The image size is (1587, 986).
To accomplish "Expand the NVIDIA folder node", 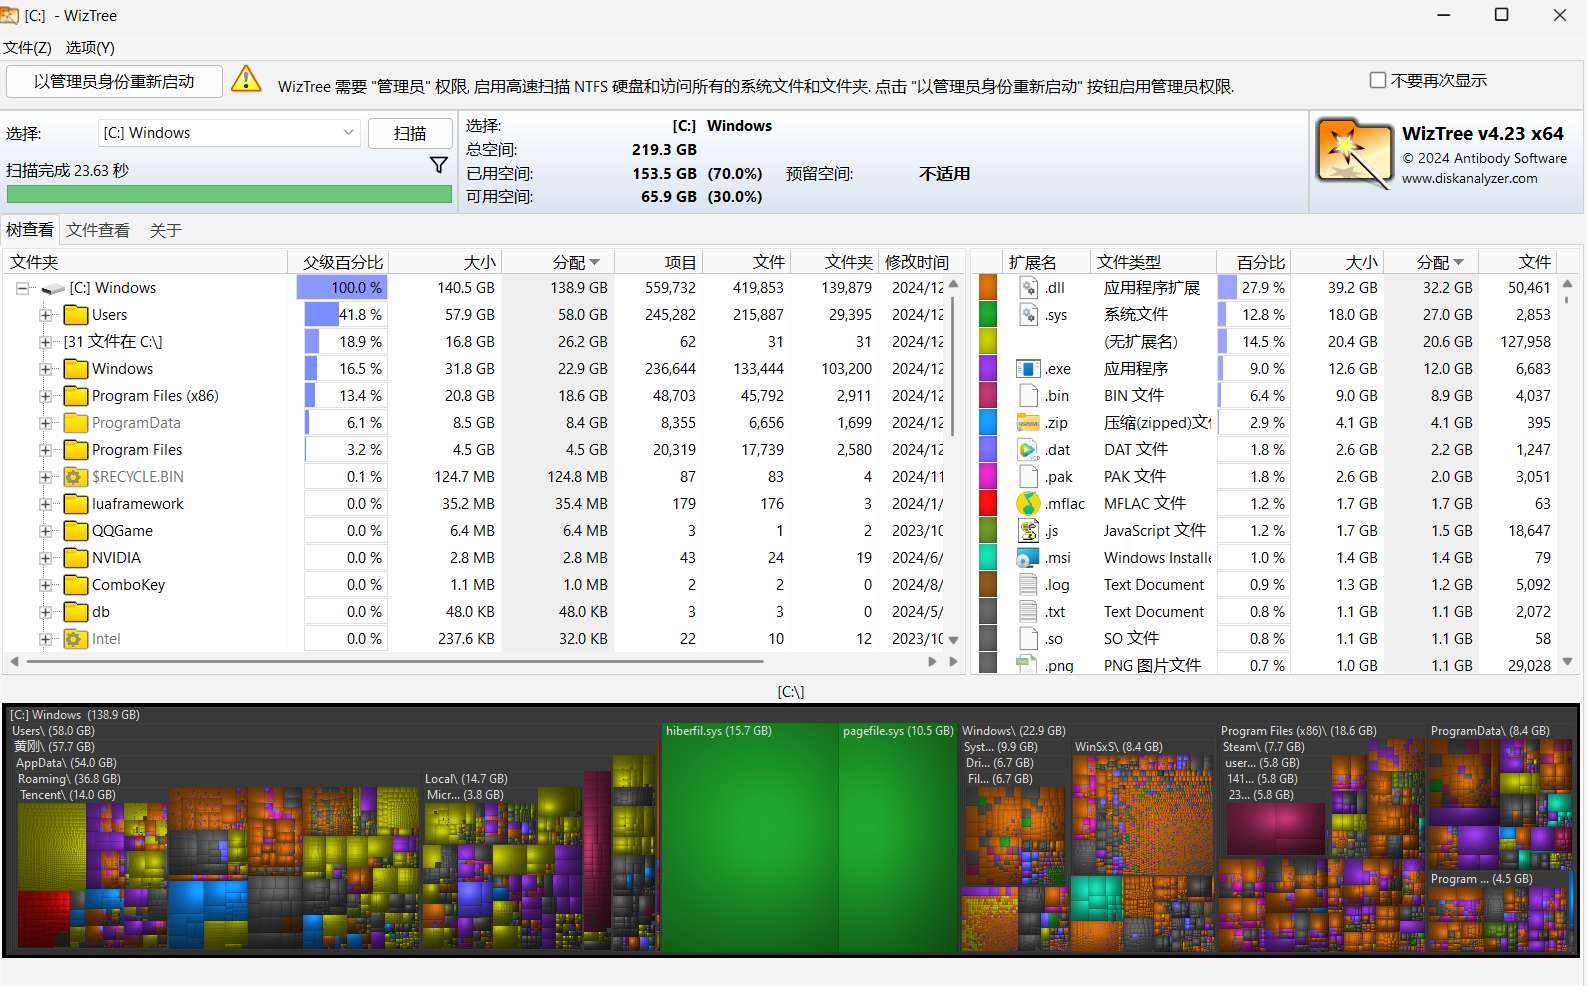I will point(45,558).
